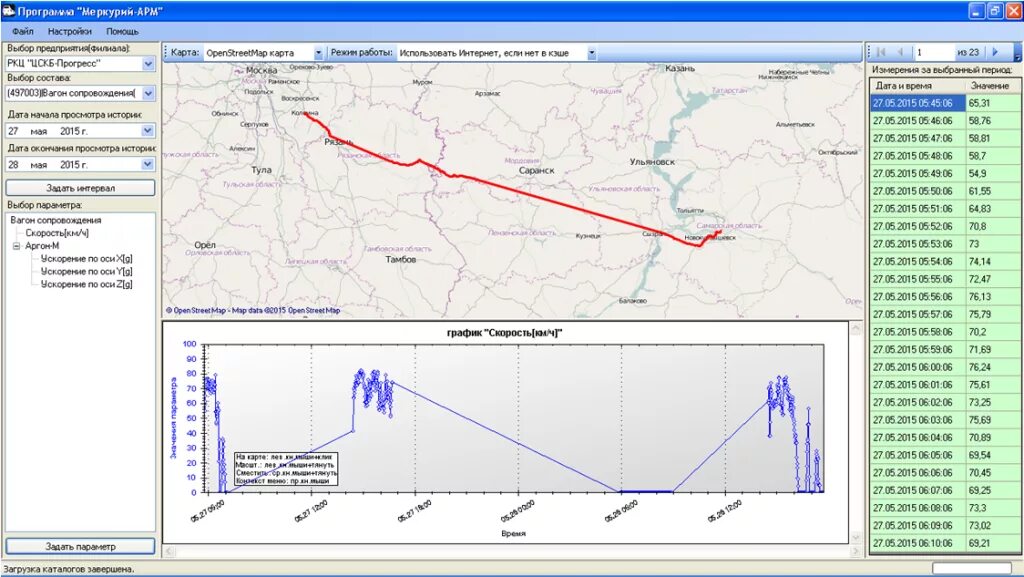Click the status bar progress indicator
Screen dimensions: 1024x577
point(971,569)
